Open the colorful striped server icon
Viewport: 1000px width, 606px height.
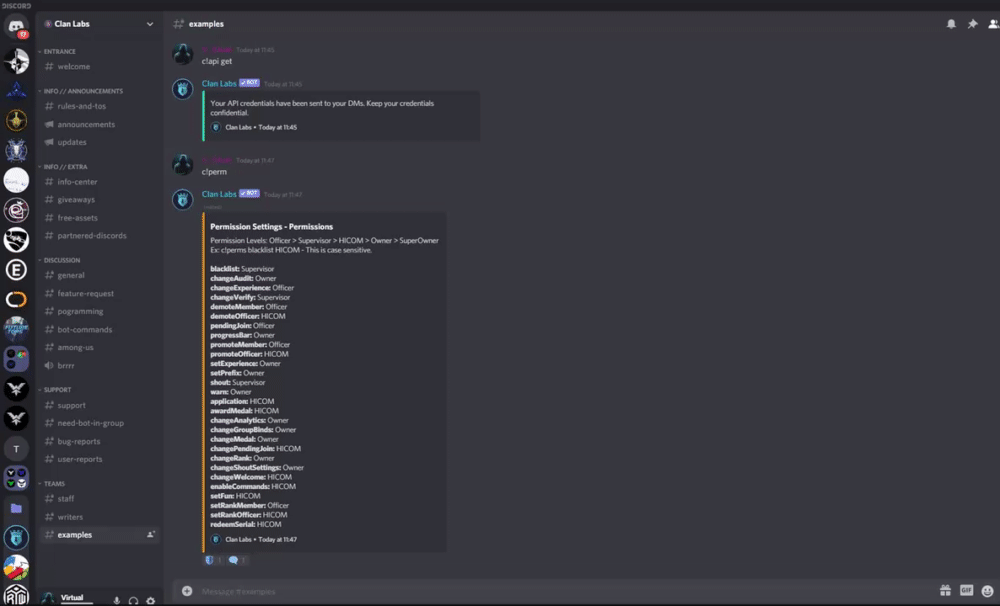tap(16, 567)
